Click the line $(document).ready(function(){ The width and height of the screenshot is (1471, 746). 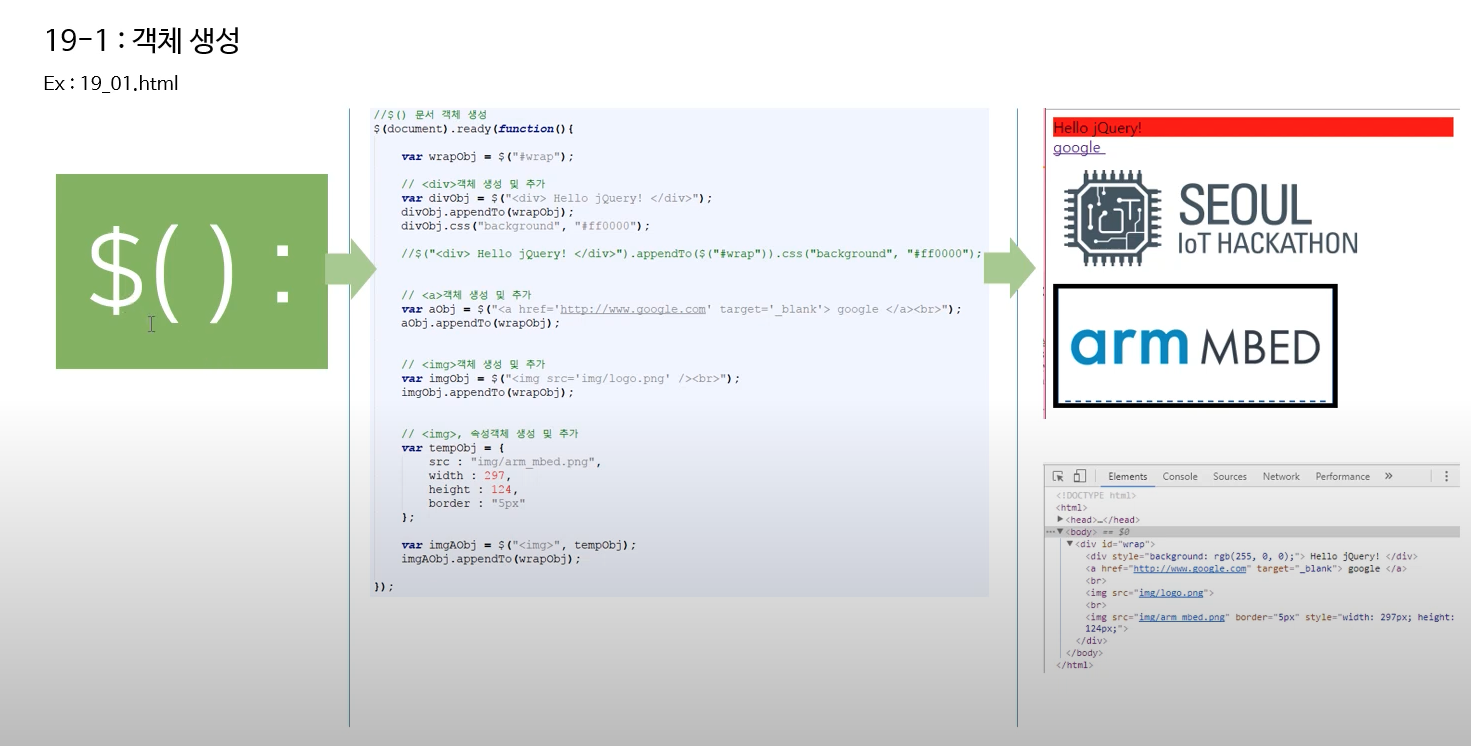pos(474,129)
